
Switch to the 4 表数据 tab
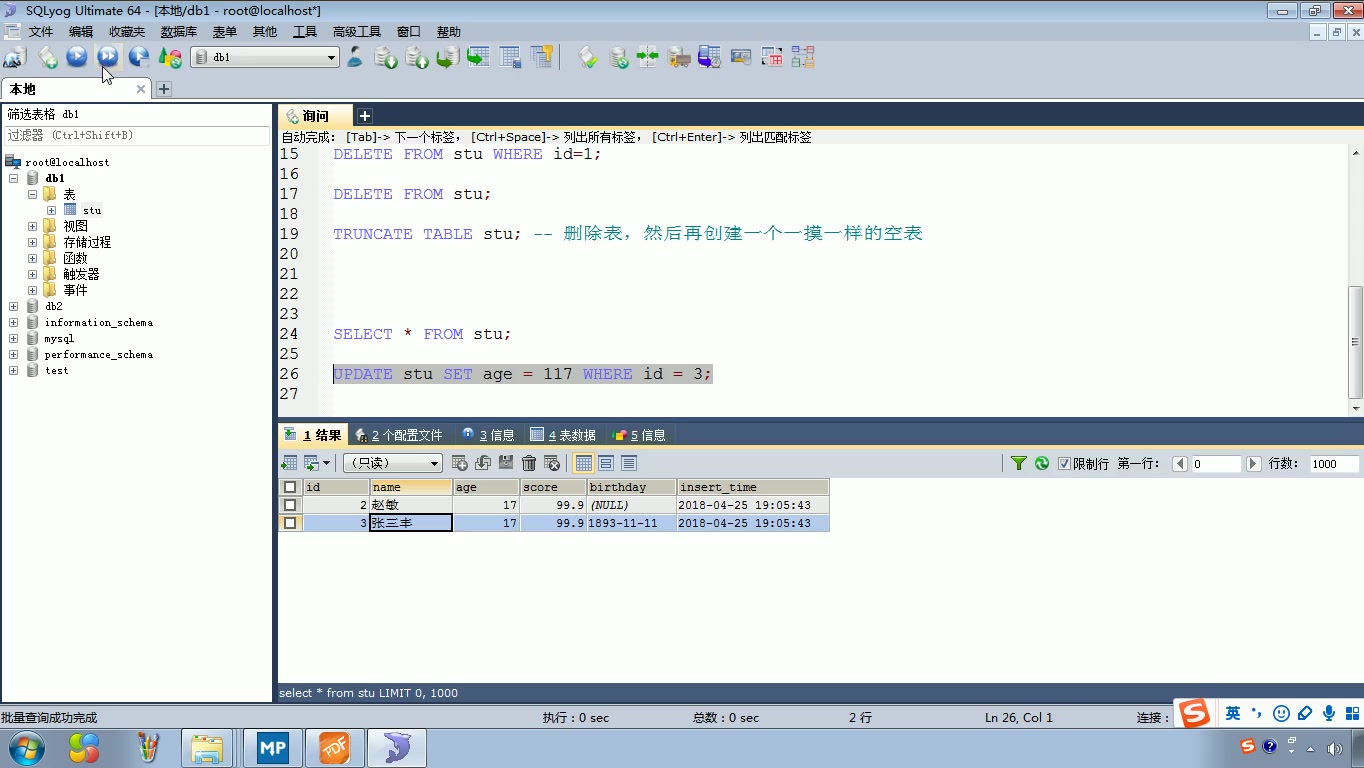[561, 434]
